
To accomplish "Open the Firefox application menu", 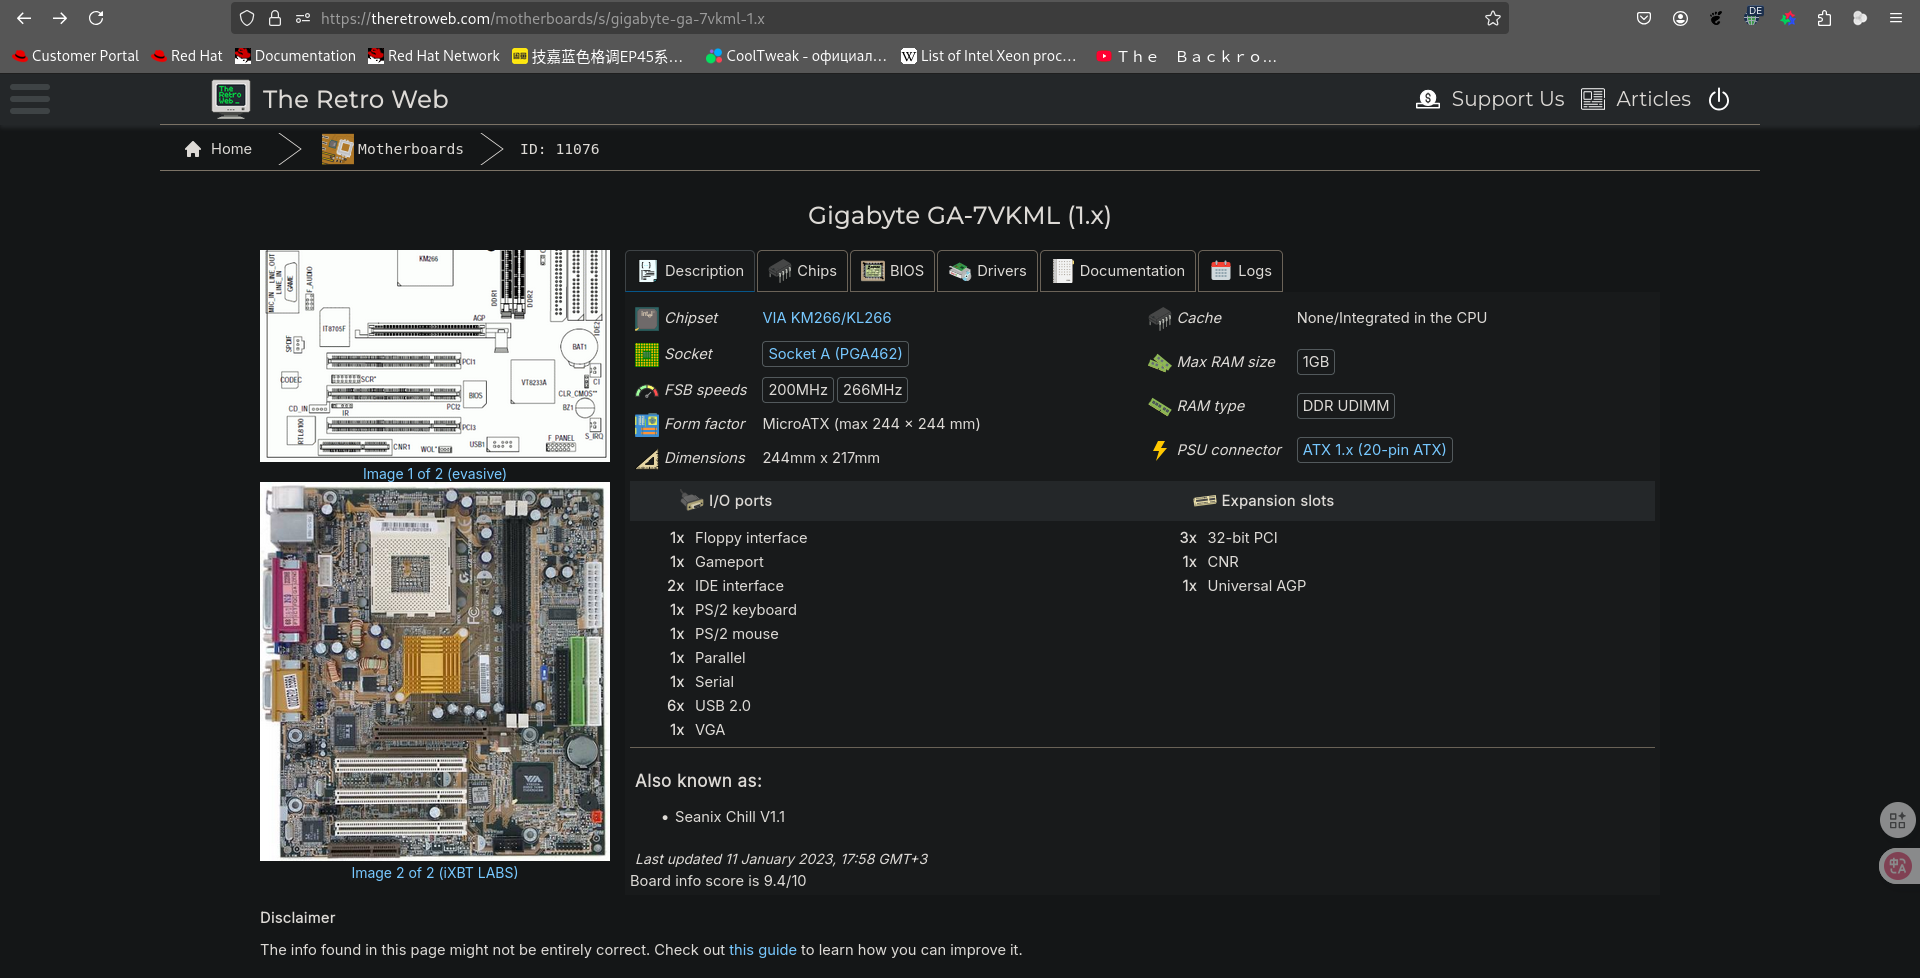I will click(1895, 18).
